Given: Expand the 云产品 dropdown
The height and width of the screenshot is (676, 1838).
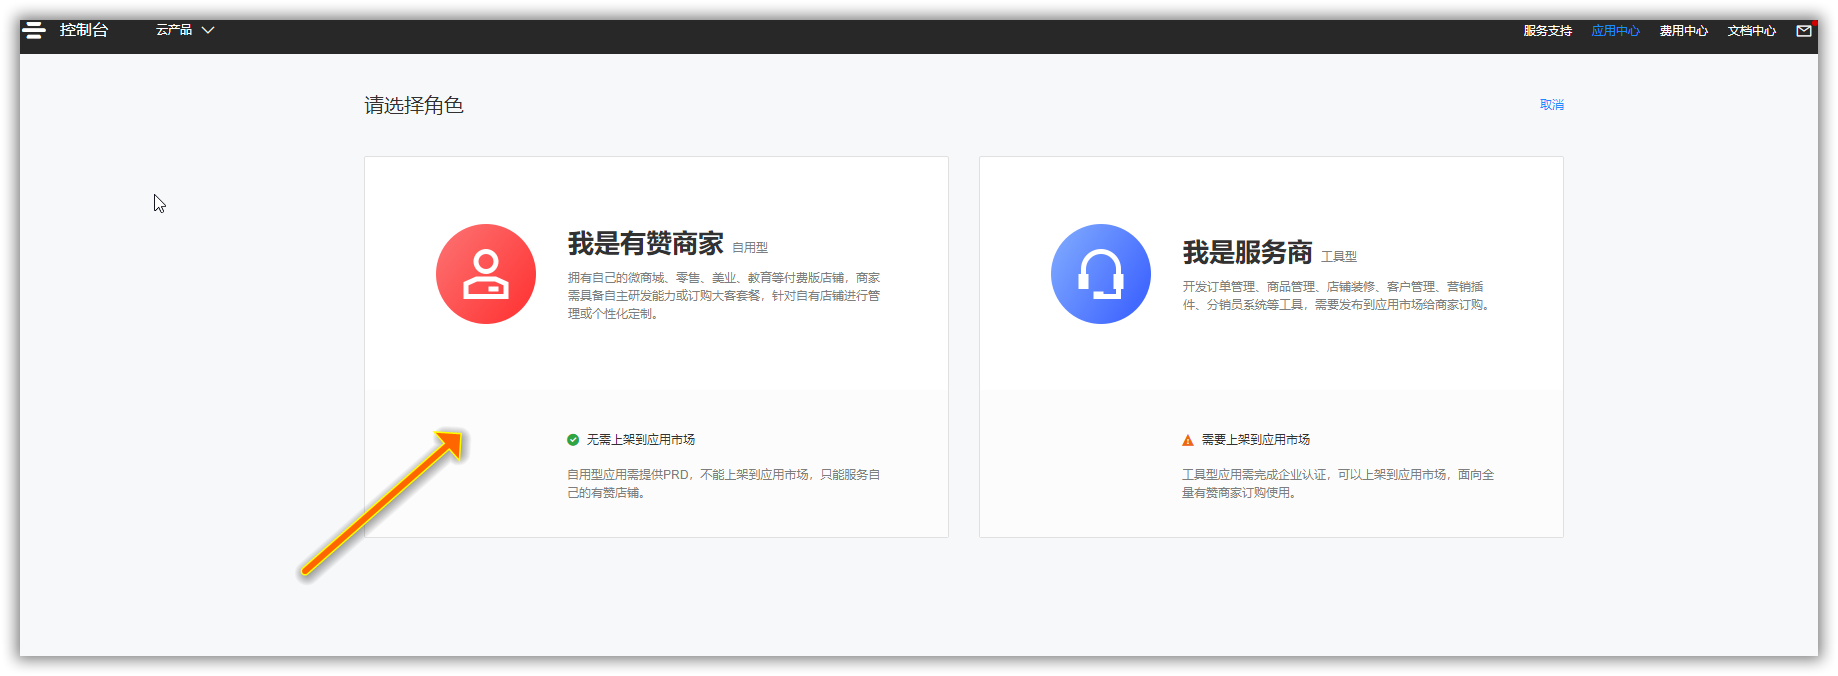Looking at the screenshot, I should pyautogui.click(x=185, y=30).
